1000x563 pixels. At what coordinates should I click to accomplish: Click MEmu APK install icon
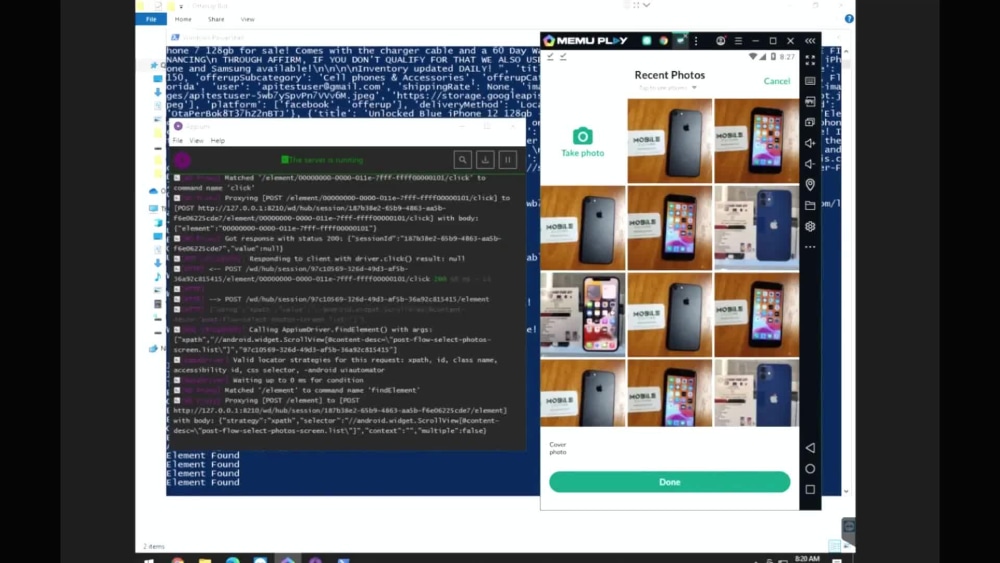point(810,101)
